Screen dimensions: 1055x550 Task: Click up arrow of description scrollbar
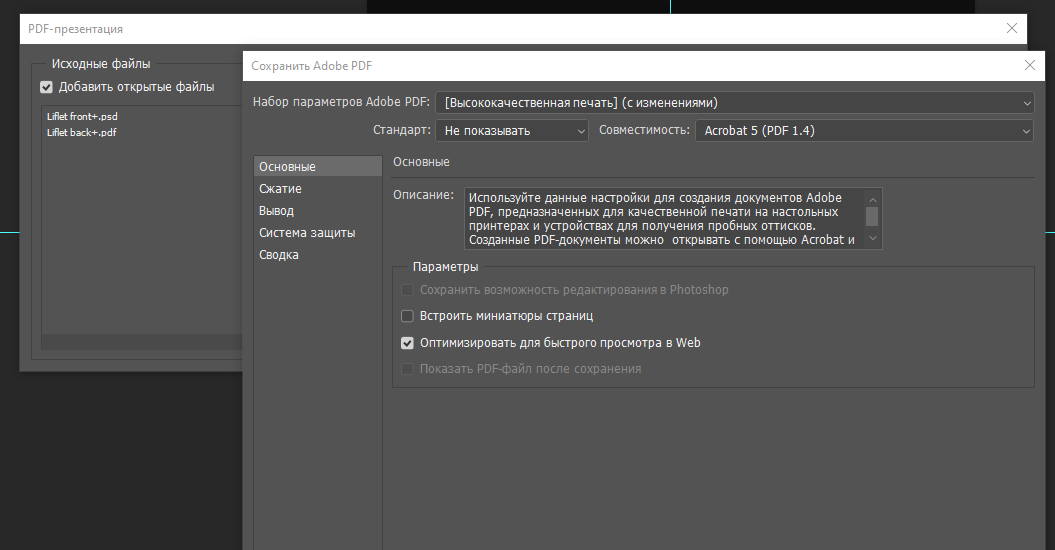(x=873, y=199)
